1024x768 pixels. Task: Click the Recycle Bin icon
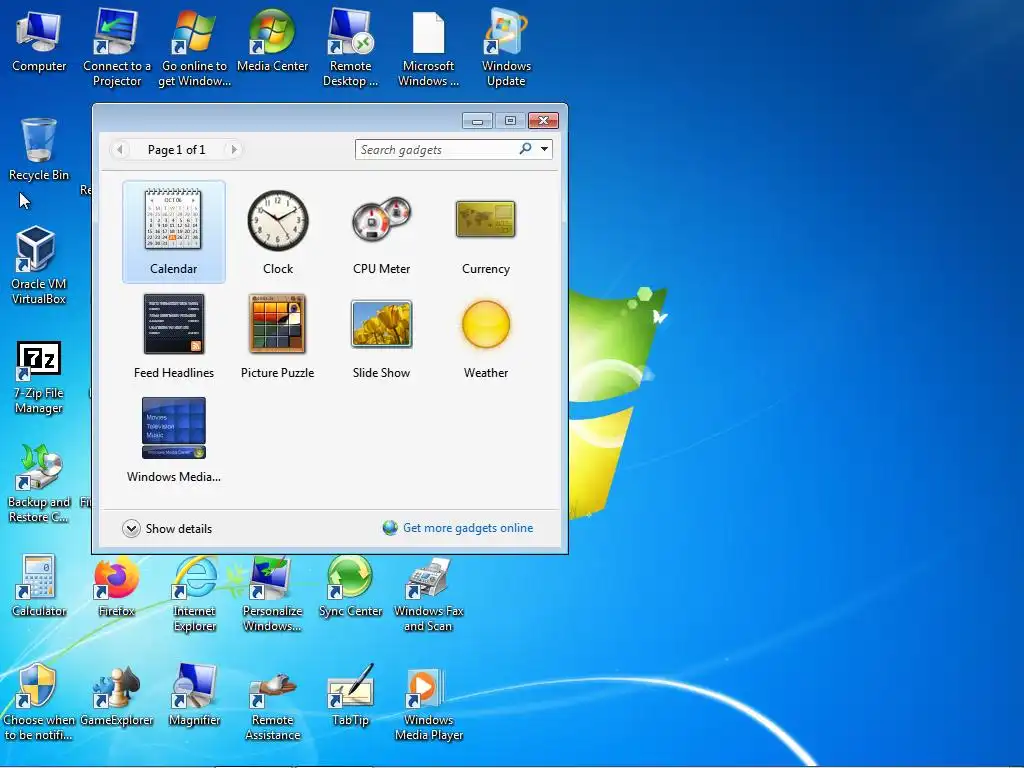pyautogui.click(x=39, y=149)
